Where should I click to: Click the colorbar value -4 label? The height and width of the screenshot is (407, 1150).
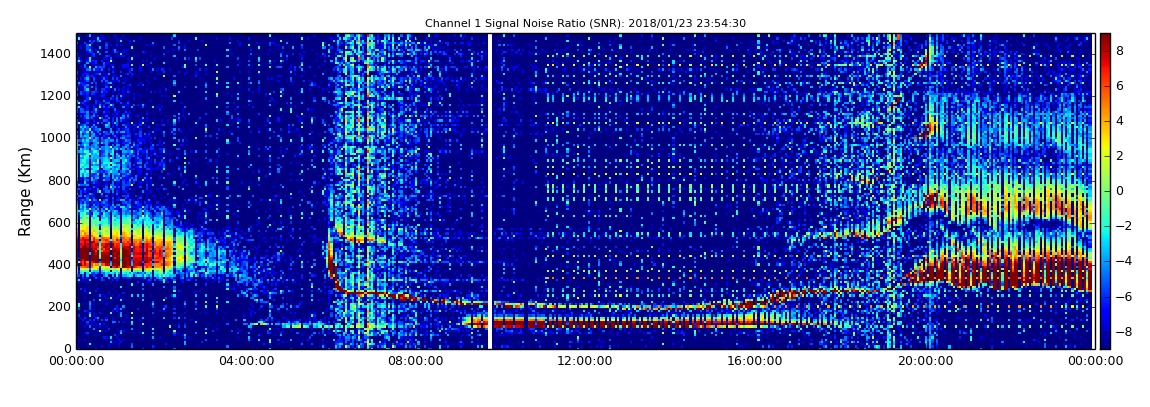(x=1122, y=261)
